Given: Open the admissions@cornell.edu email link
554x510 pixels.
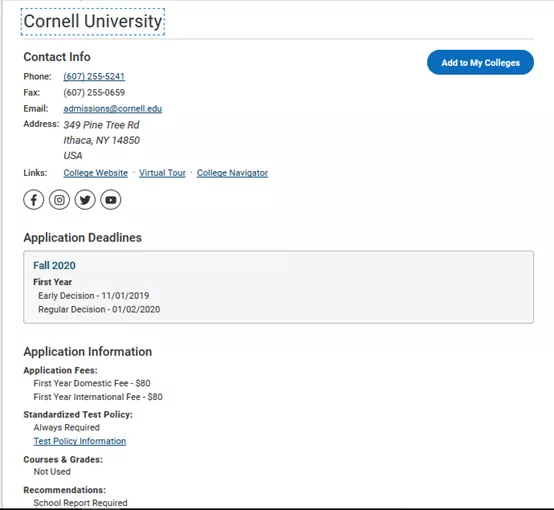Looking at the screenshot, I should pos(113,109).
